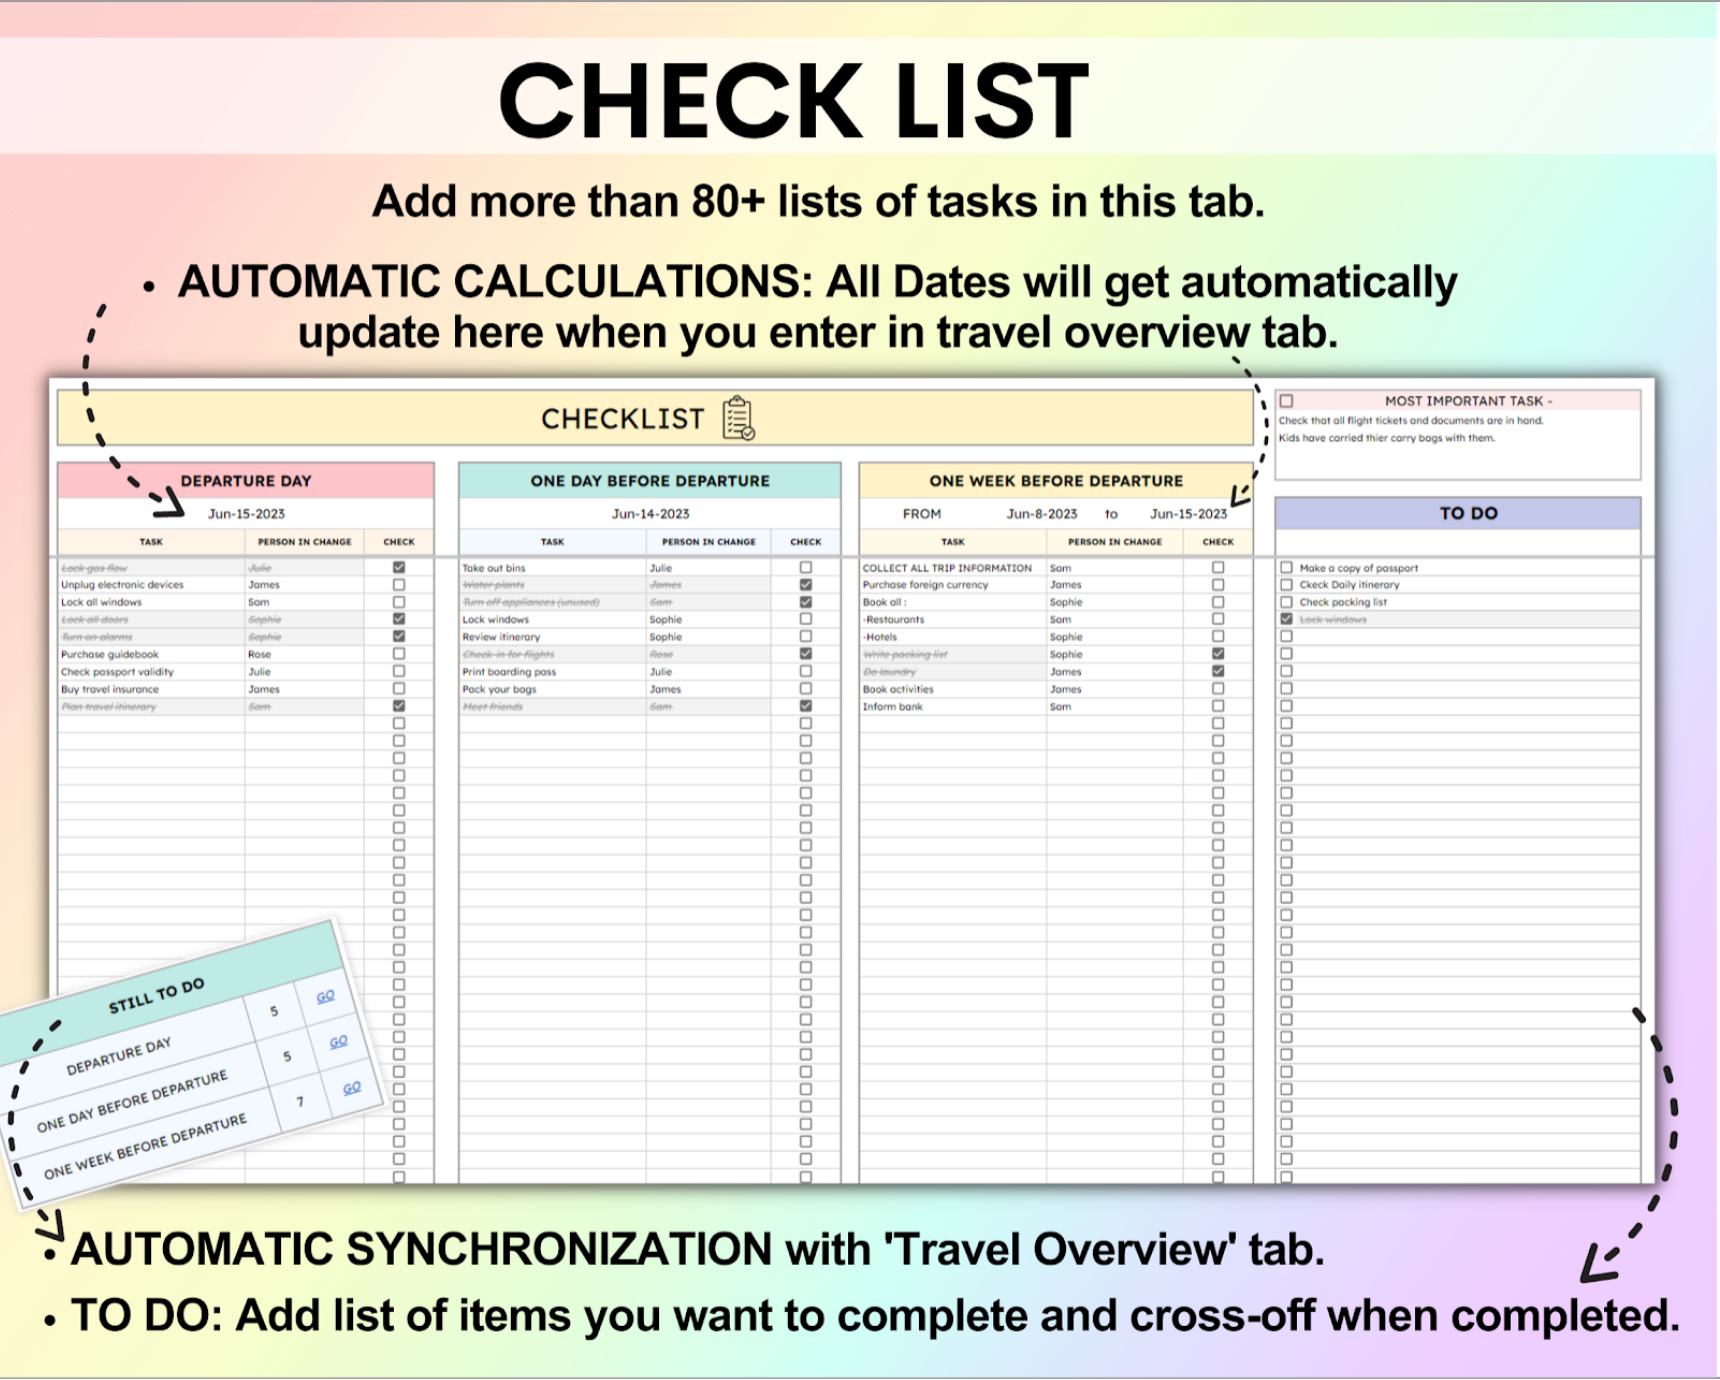Select the Departure Day date Jun-15-2023 cell
The width and height of the screenshot is (1720, 1380).
[x=246, y=514]
